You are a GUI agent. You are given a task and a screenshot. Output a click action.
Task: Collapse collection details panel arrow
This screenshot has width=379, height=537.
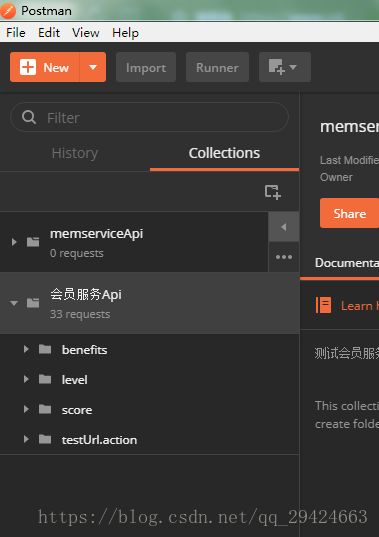point(284,227)
